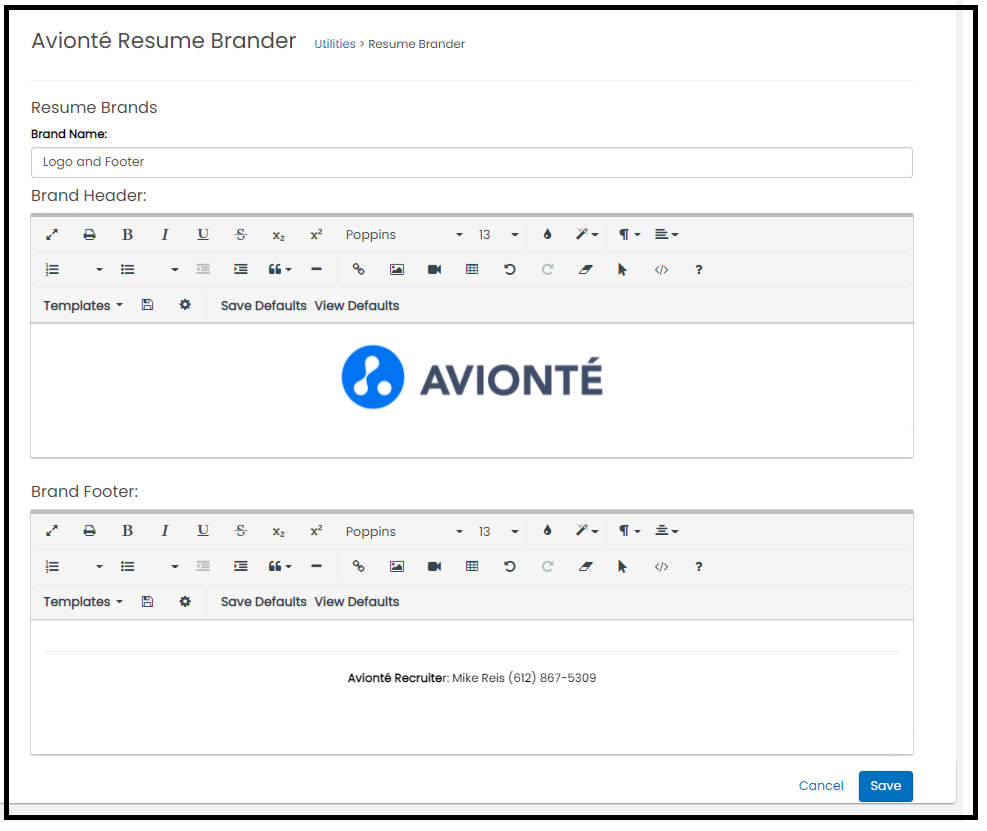This screenshot has height=831, width=987.
Task: Open the Templates menu in Brand Footer
Action: click(83, 602)
